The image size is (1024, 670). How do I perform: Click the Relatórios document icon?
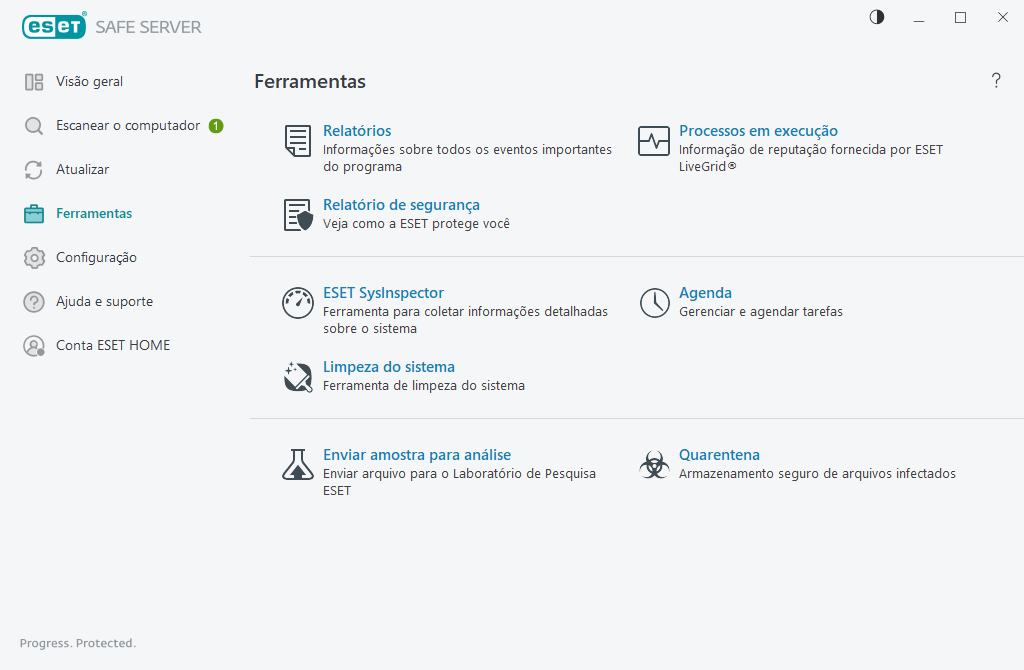[x=298, y=141]
